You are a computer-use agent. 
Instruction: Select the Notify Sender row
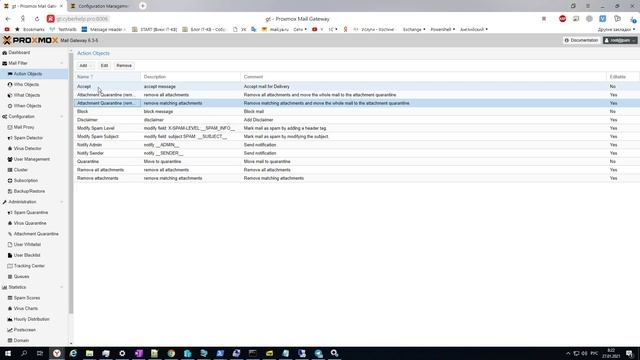tap(357, 153)
